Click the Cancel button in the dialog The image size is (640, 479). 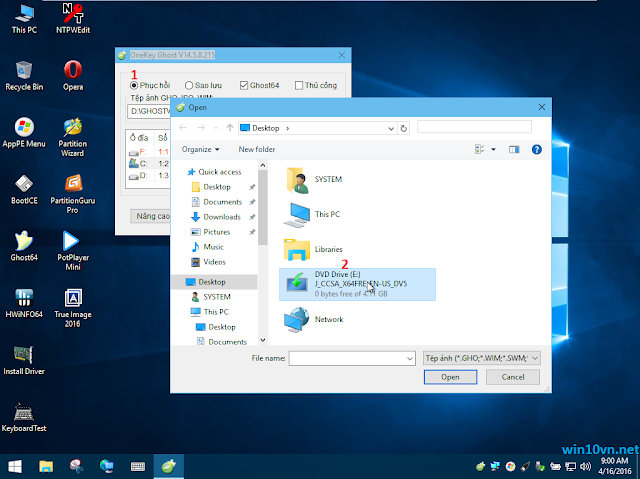coord(513,377)
